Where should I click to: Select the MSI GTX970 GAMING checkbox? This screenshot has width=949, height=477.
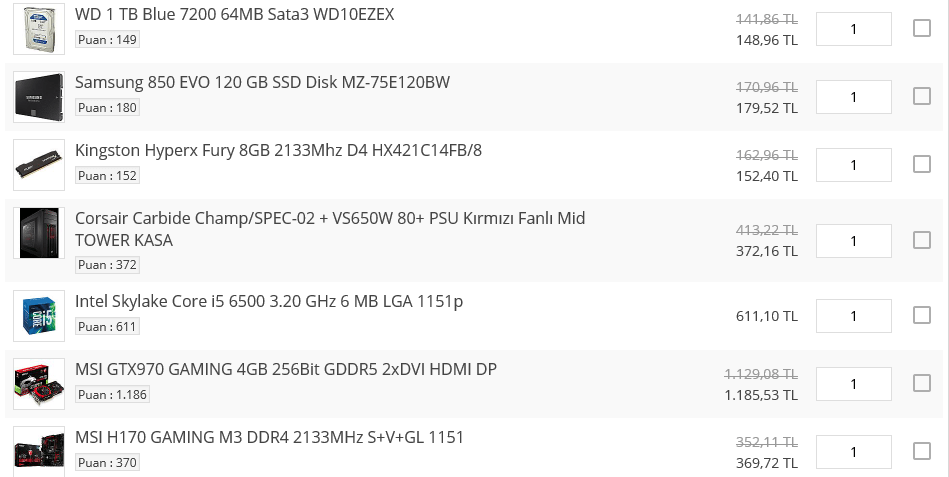tap(922, 383)
